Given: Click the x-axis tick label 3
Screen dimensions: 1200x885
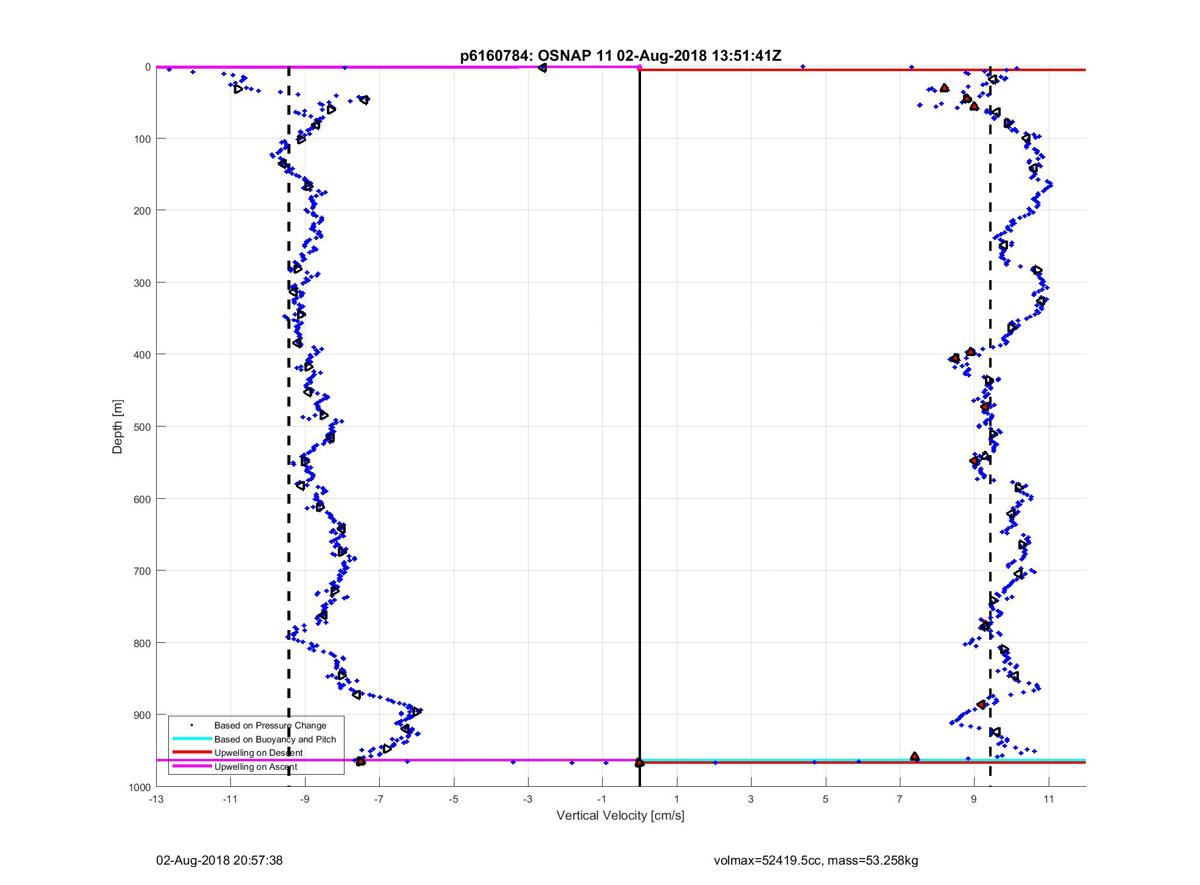Looking at the screenshot, I should (751, 799).
